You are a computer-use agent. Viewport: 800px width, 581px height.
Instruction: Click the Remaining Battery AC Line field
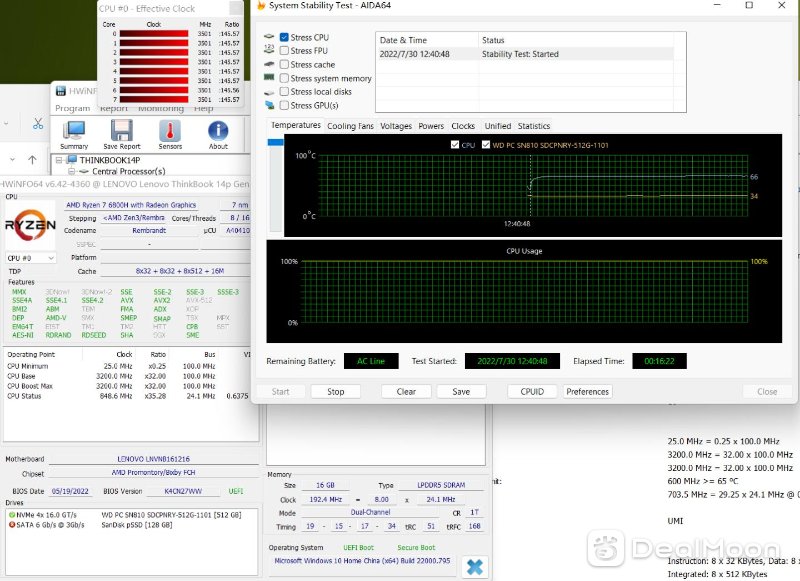[x=371, y=361]
